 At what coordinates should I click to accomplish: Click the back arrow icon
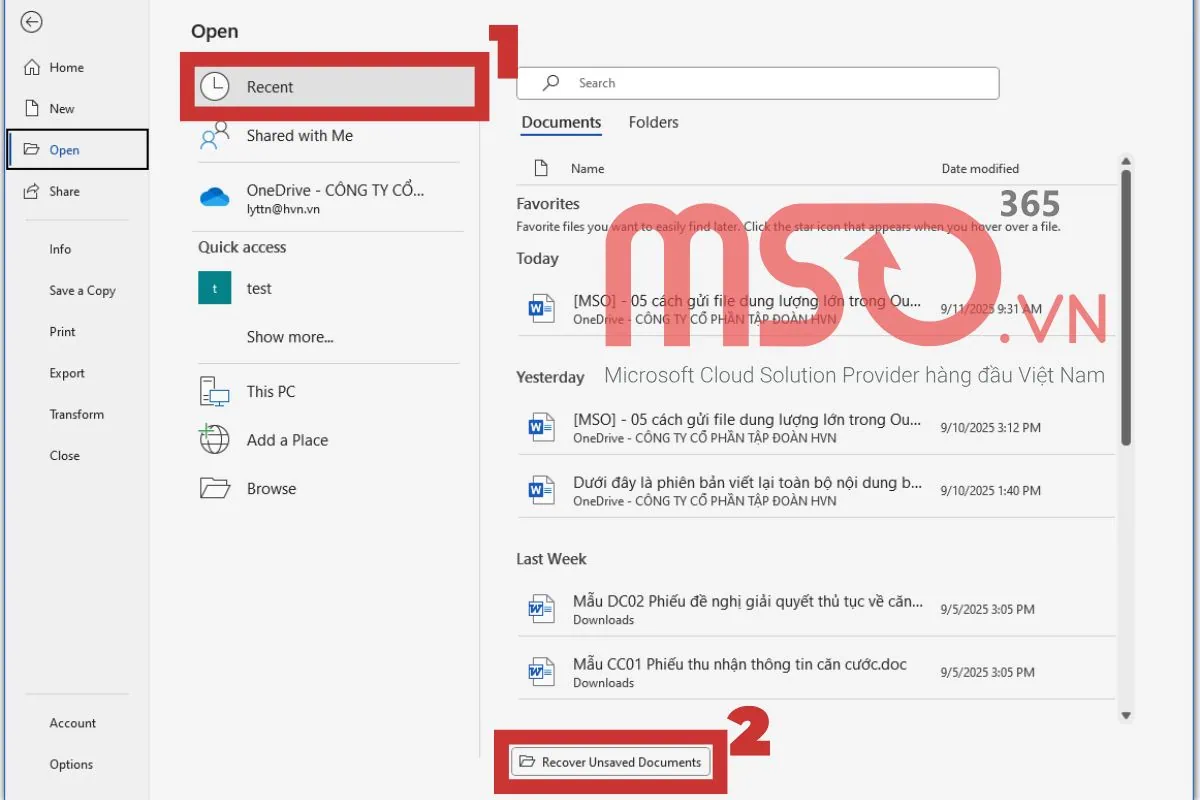pyautogui.click(x=32, y=22)
